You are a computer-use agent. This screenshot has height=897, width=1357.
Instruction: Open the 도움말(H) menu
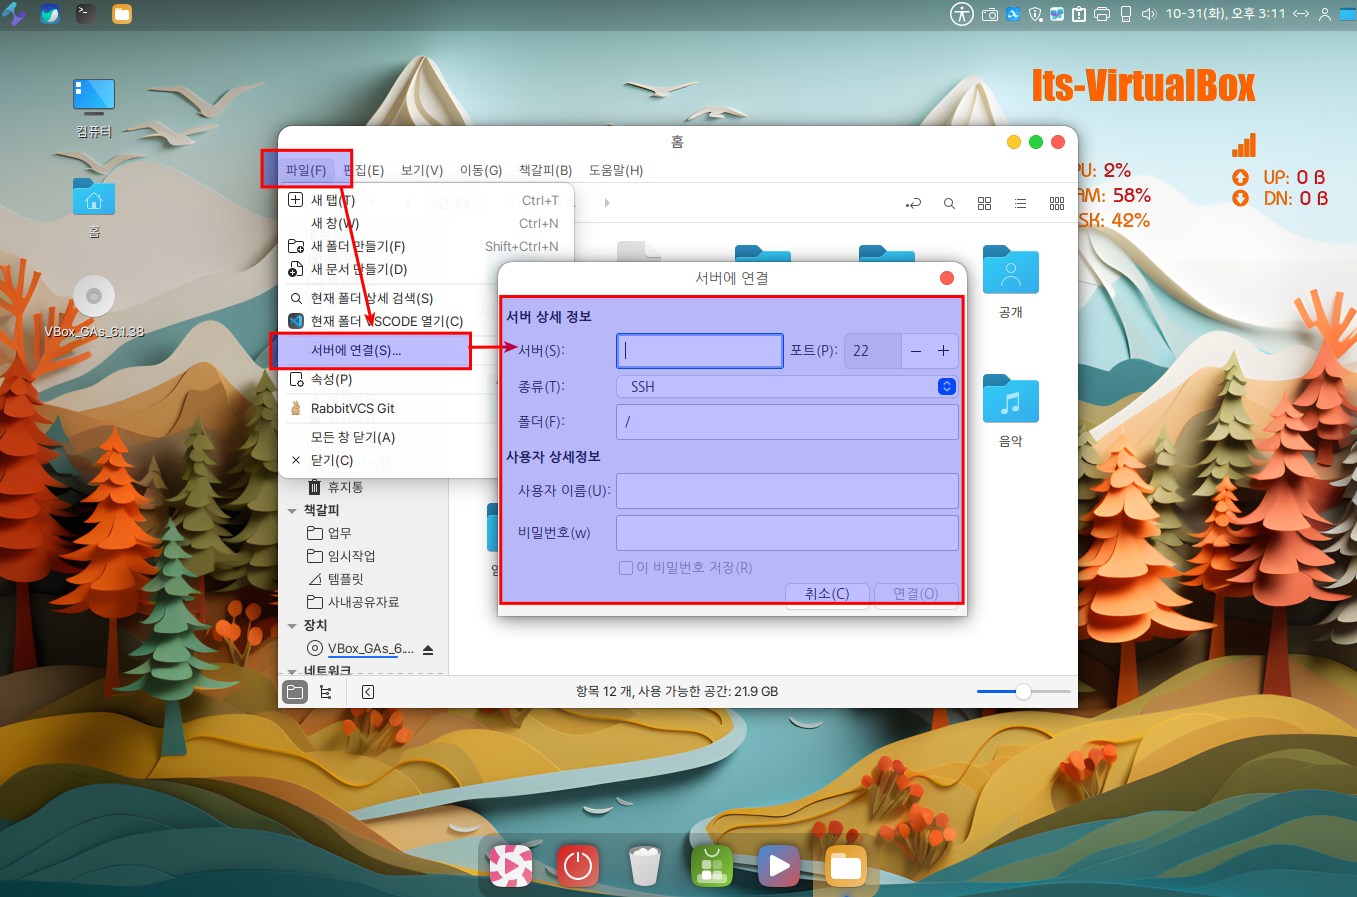[616, 170]
